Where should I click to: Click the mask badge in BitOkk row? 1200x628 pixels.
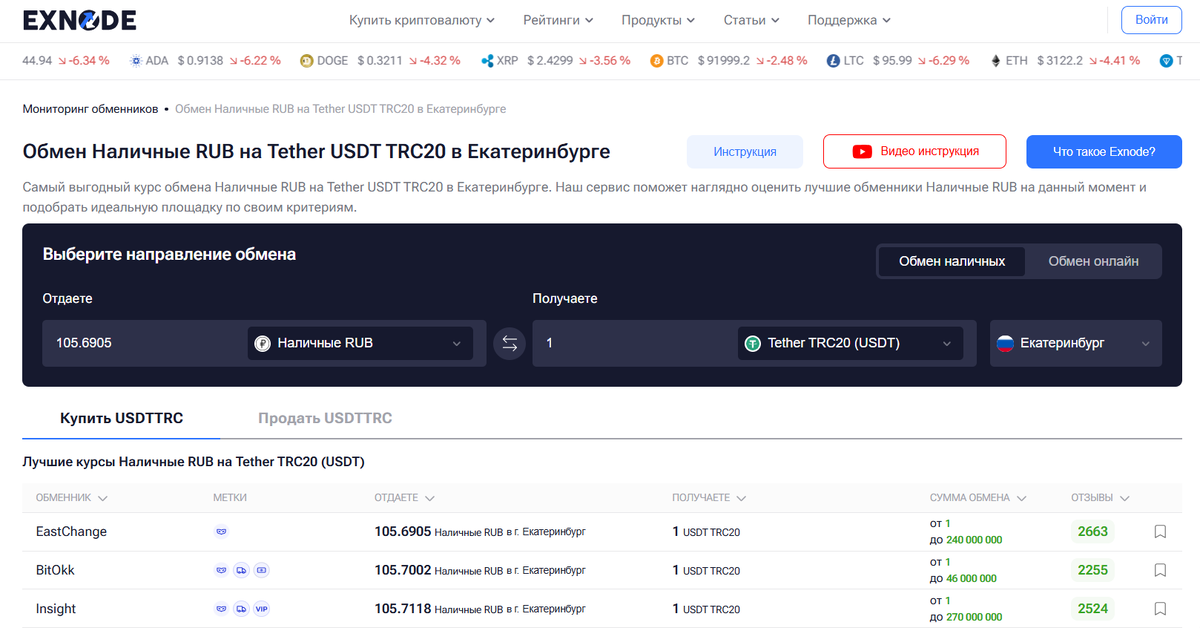222,570
